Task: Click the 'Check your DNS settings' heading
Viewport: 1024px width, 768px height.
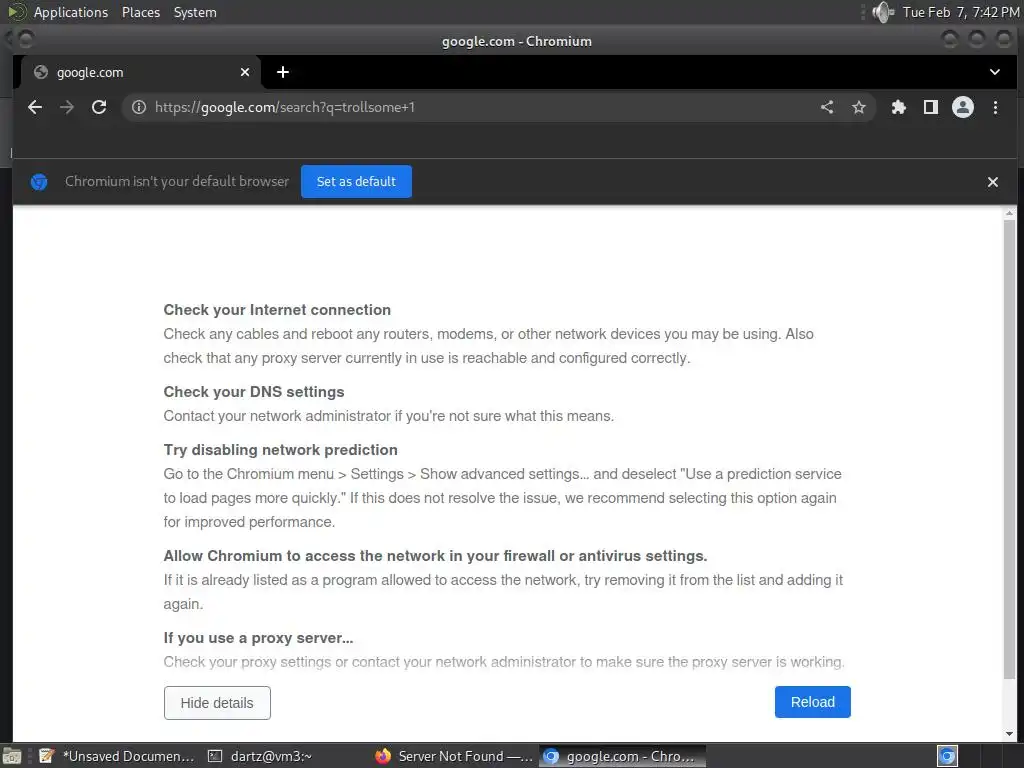Action: coord(253,392)
